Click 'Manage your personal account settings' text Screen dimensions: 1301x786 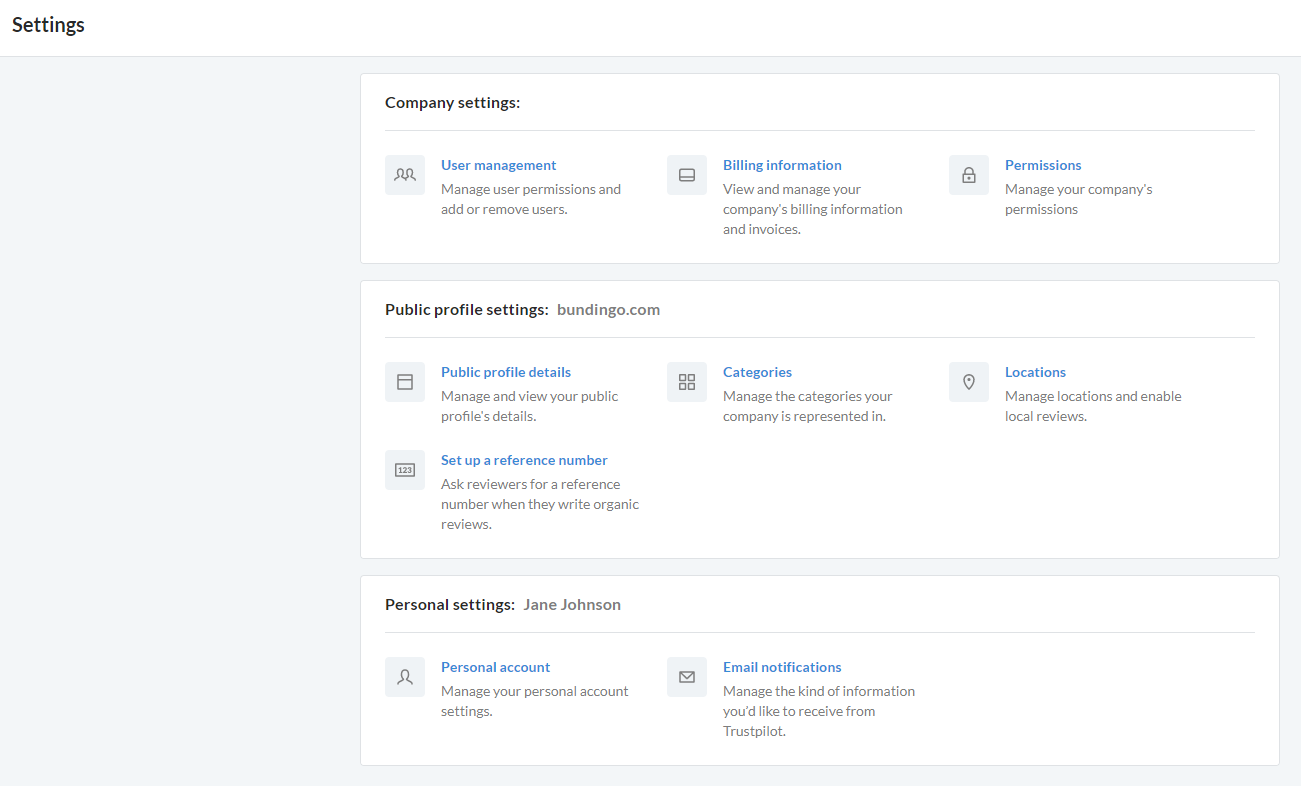tap(535, 701)
